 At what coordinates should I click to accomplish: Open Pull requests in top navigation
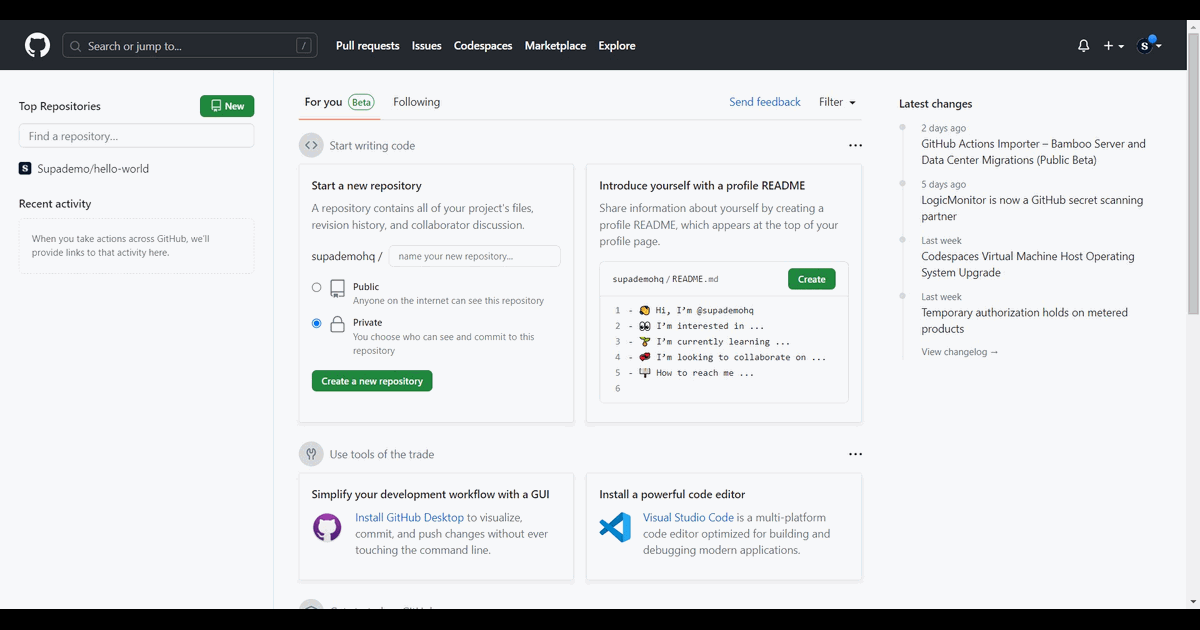click(x=368, y=46)
